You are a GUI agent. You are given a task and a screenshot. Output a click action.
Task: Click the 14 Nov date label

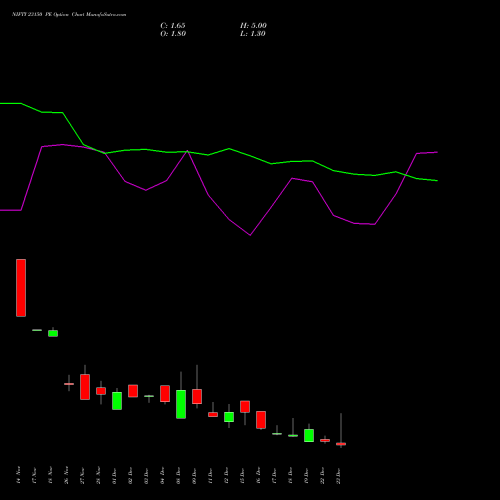tap(18, 475)
